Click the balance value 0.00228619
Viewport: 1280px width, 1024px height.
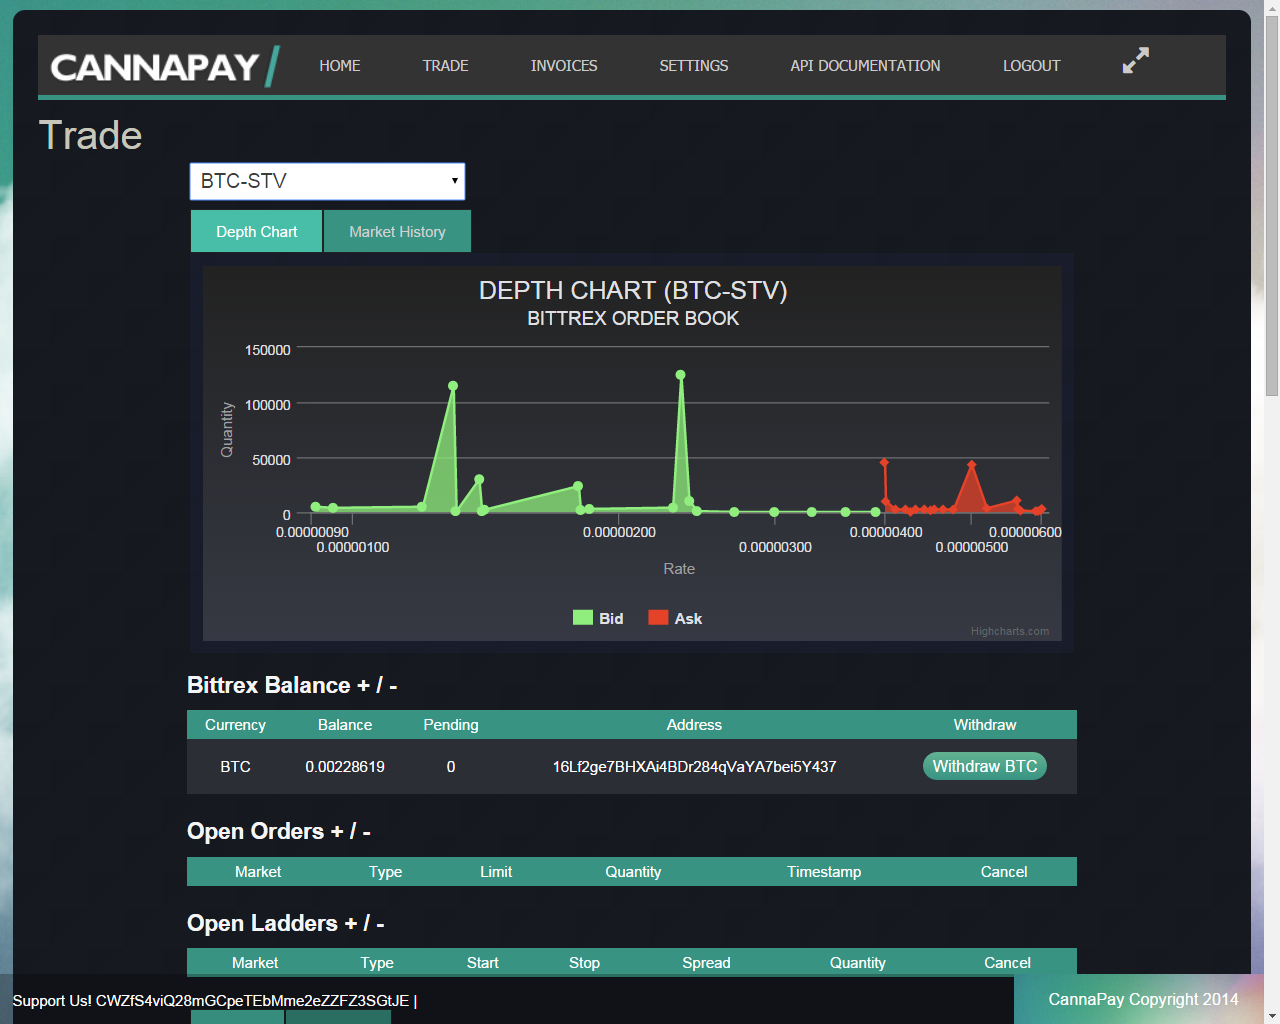tap(345, 767)
